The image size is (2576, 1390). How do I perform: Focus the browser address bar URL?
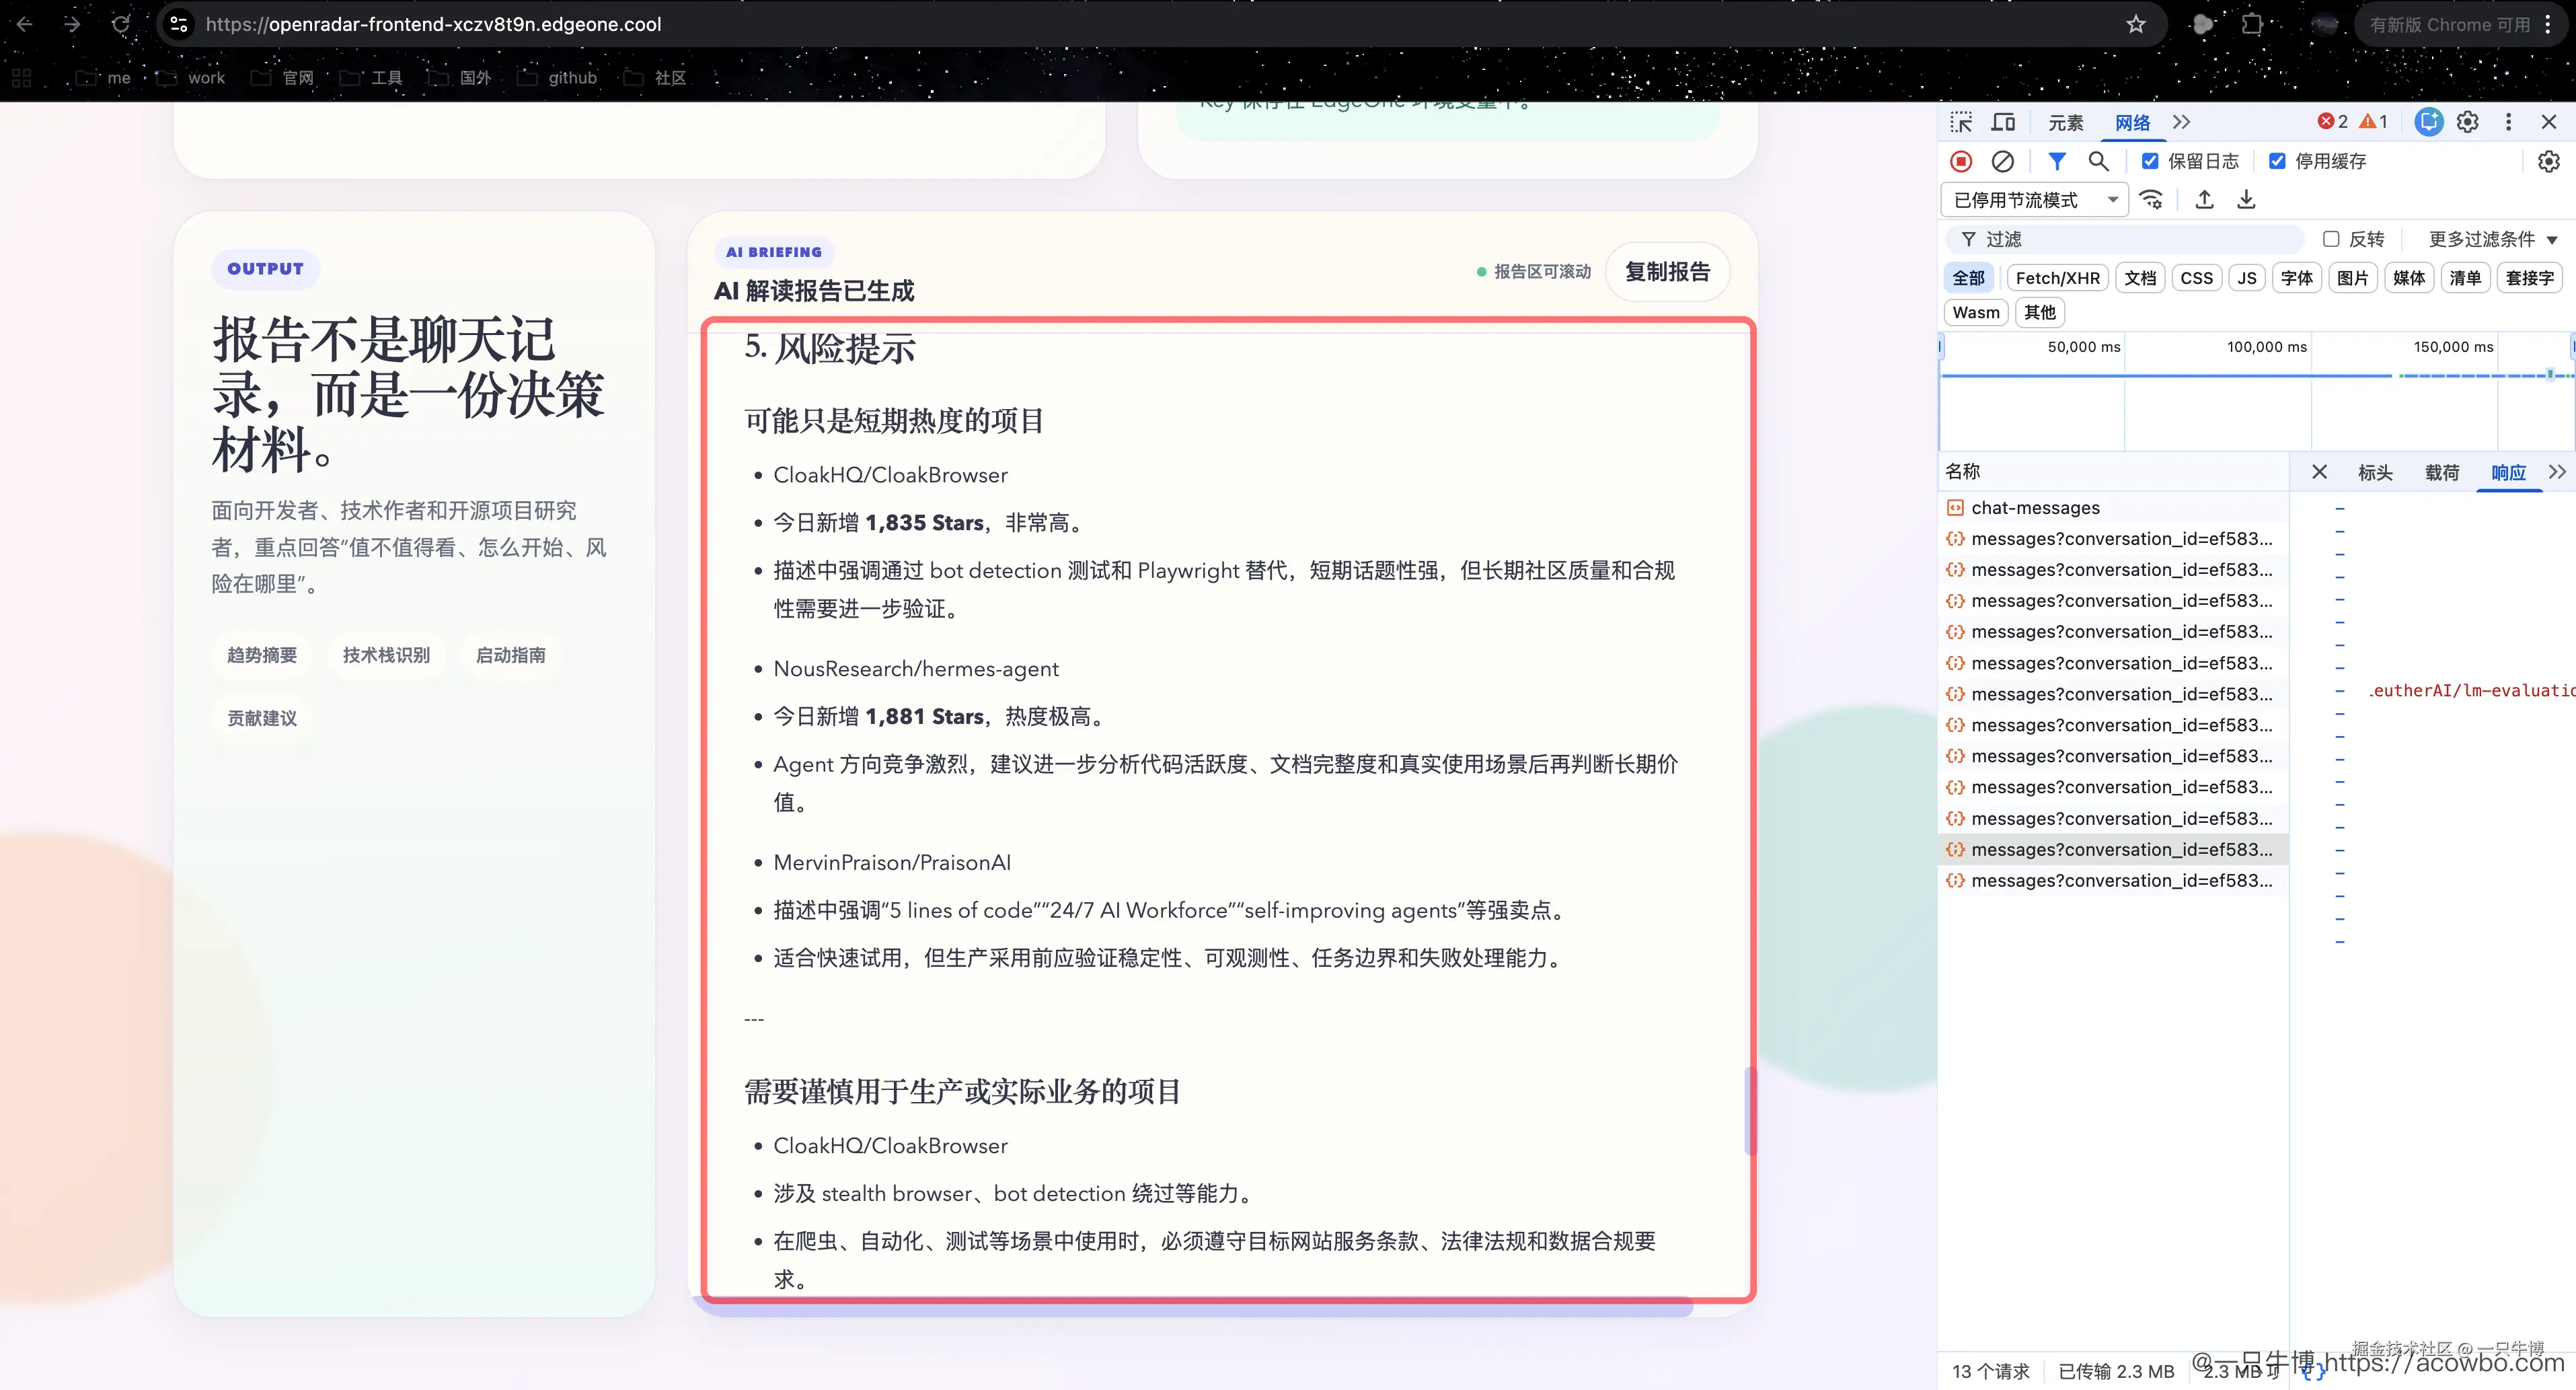[433, 24]
